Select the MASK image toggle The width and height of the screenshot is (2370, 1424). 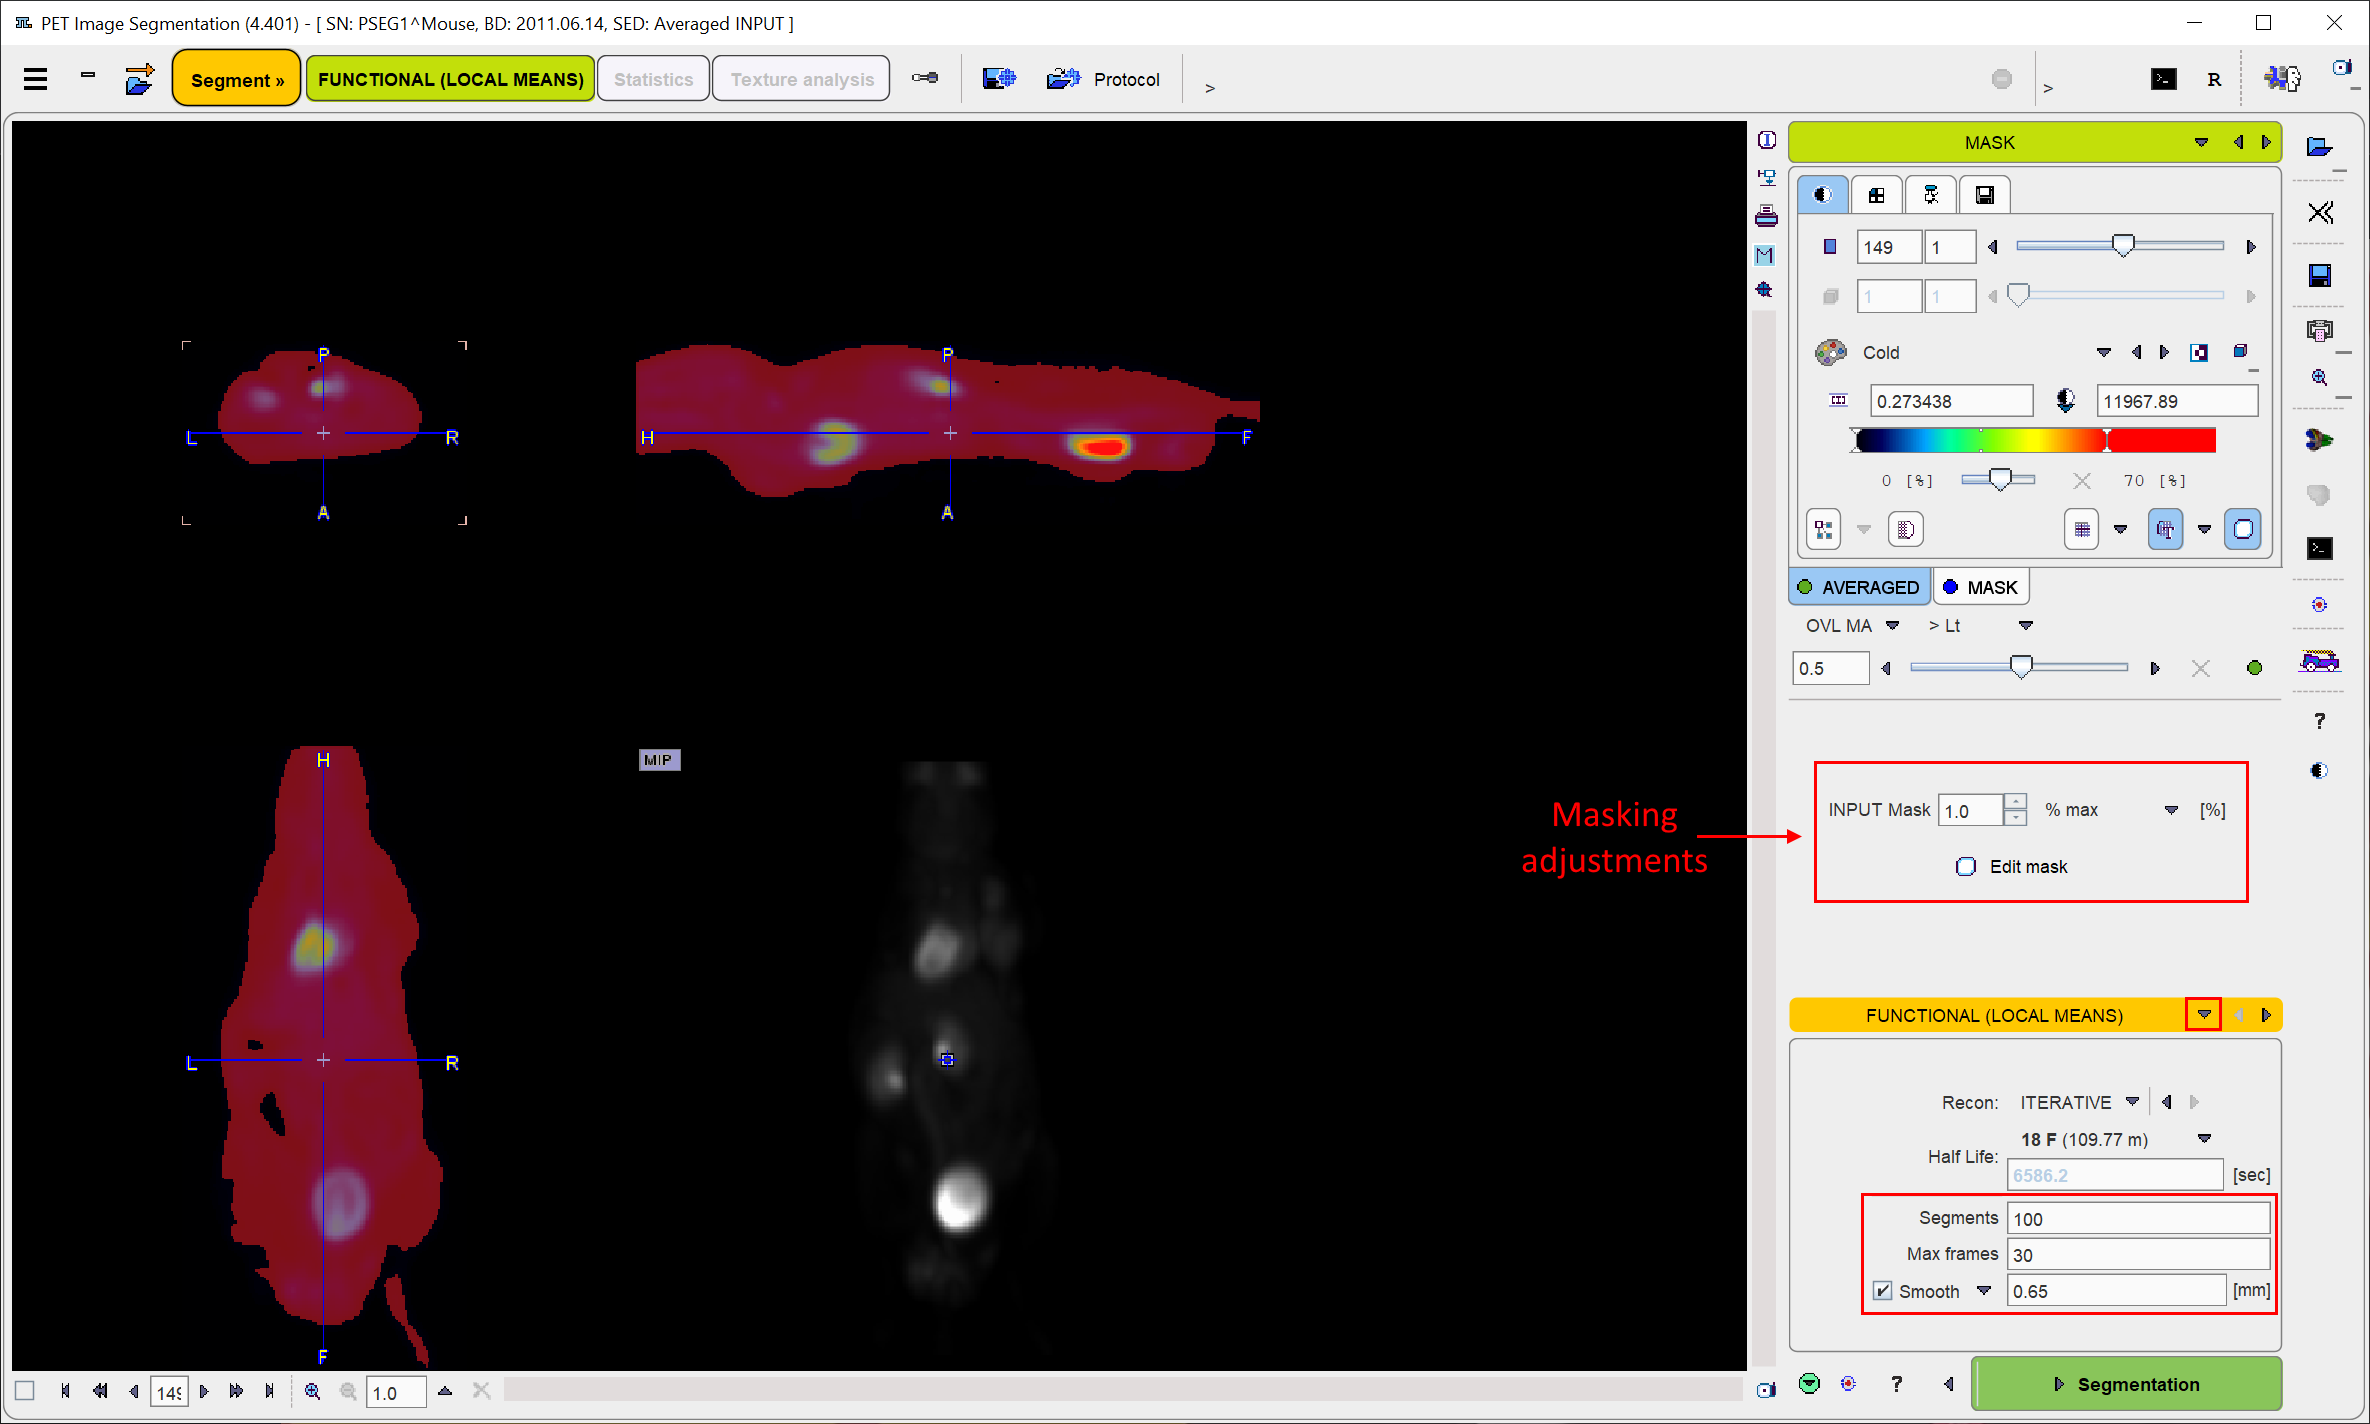1981,587
